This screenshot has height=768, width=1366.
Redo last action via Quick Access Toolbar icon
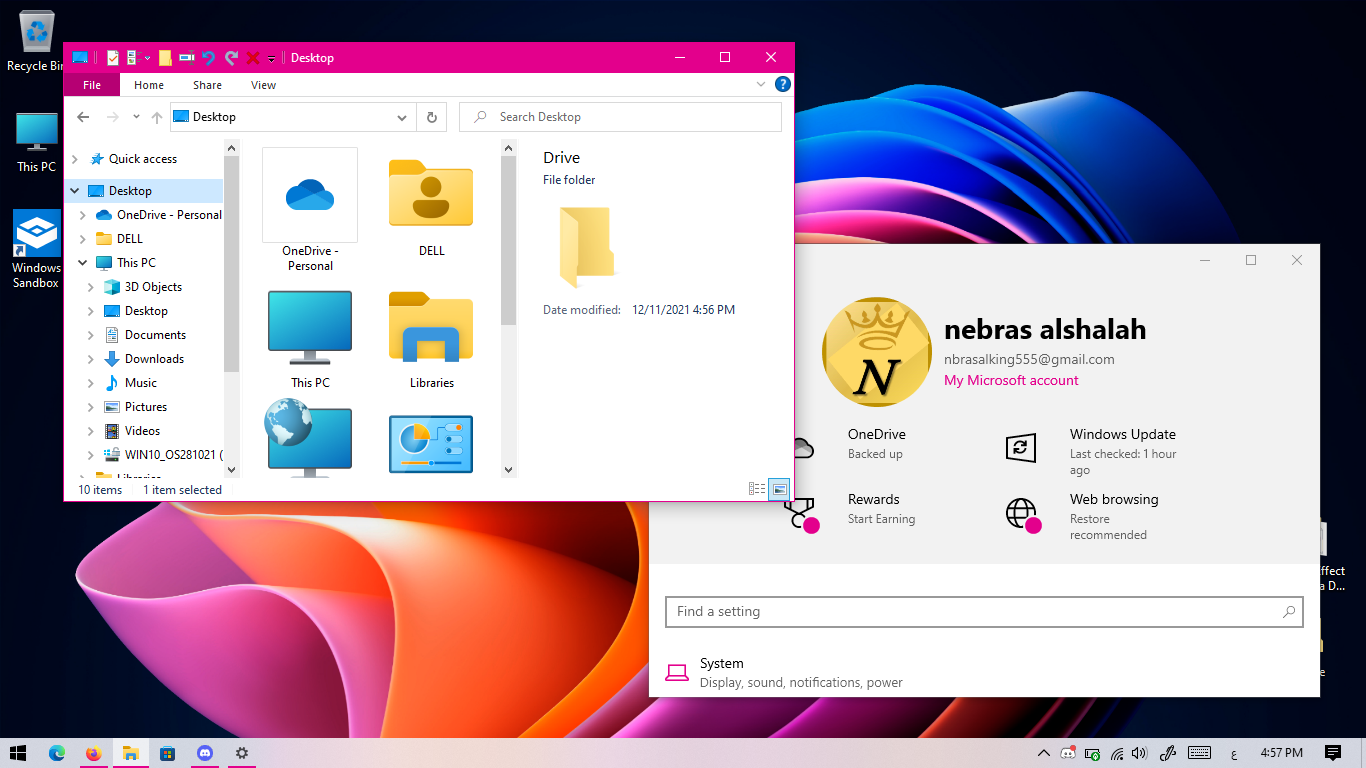[x=232, y=57]
